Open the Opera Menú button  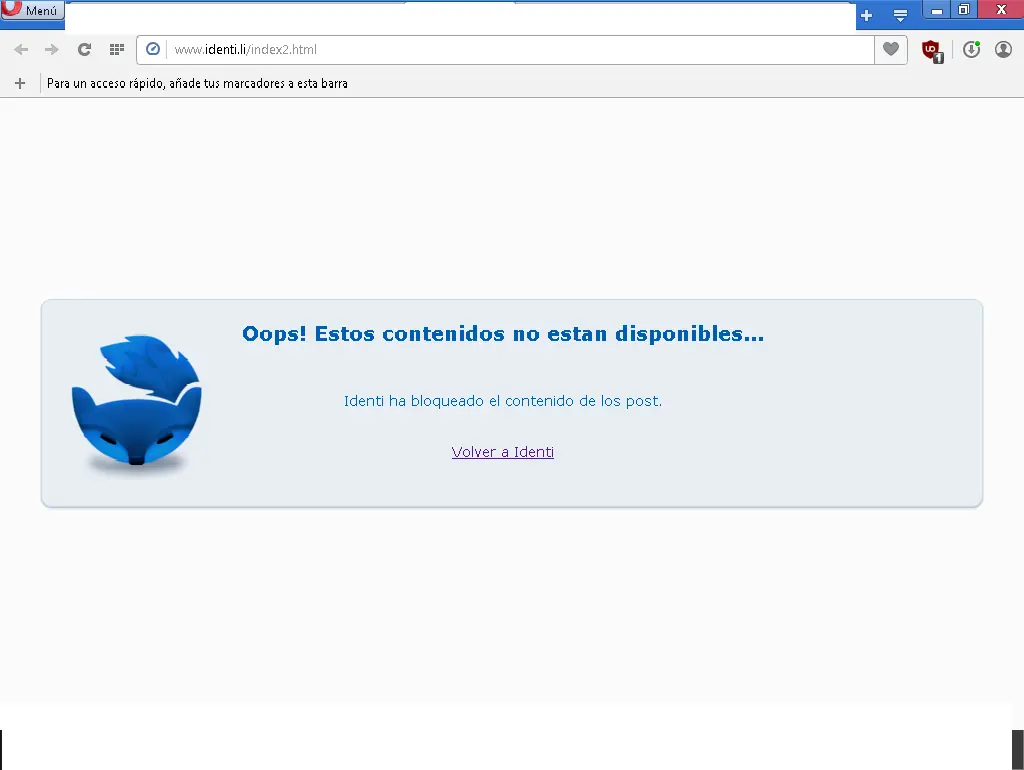click(32, 10)
